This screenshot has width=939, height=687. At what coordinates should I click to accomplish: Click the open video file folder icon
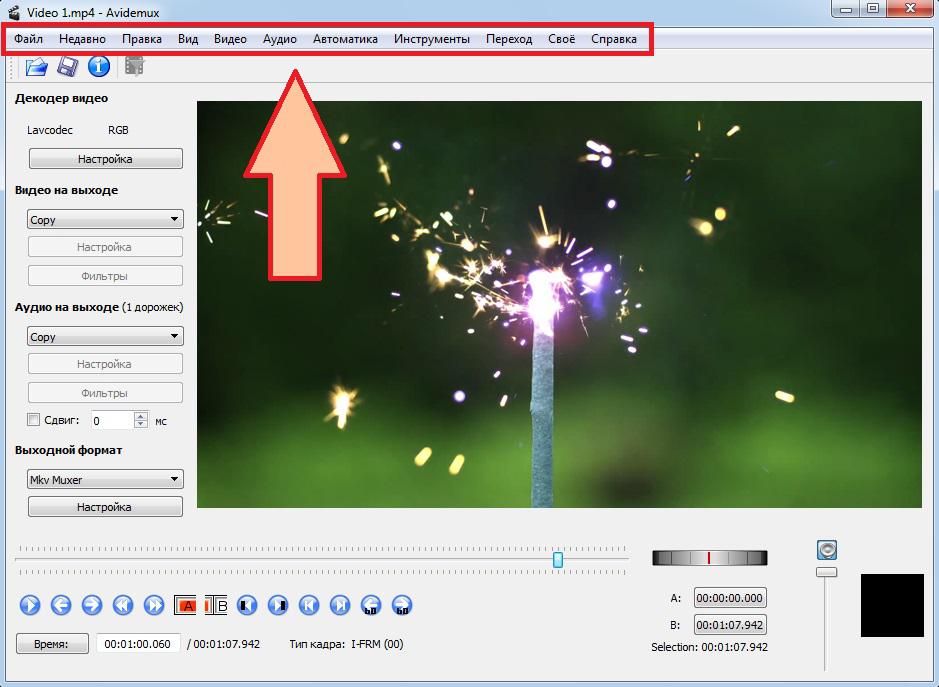37,67
